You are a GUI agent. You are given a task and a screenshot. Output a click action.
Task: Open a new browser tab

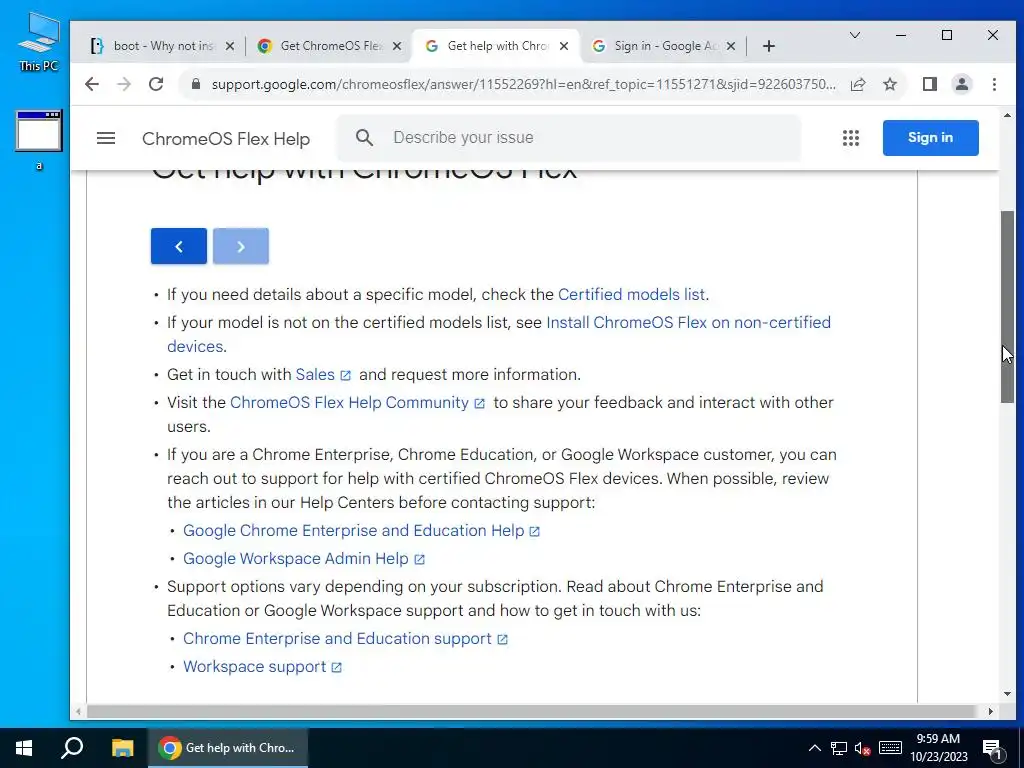click(x=769, y=46)
